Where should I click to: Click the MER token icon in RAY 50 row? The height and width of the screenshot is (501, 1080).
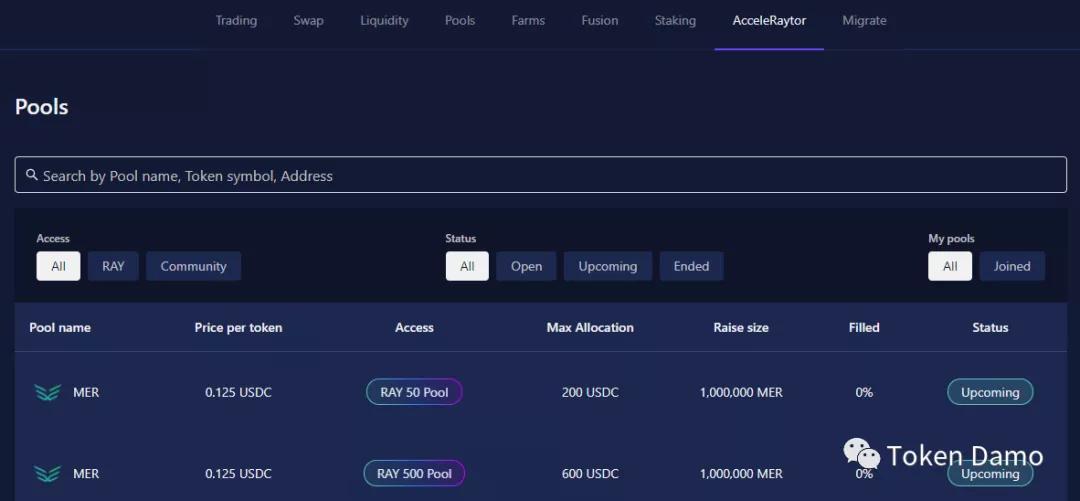click(47, 393)
